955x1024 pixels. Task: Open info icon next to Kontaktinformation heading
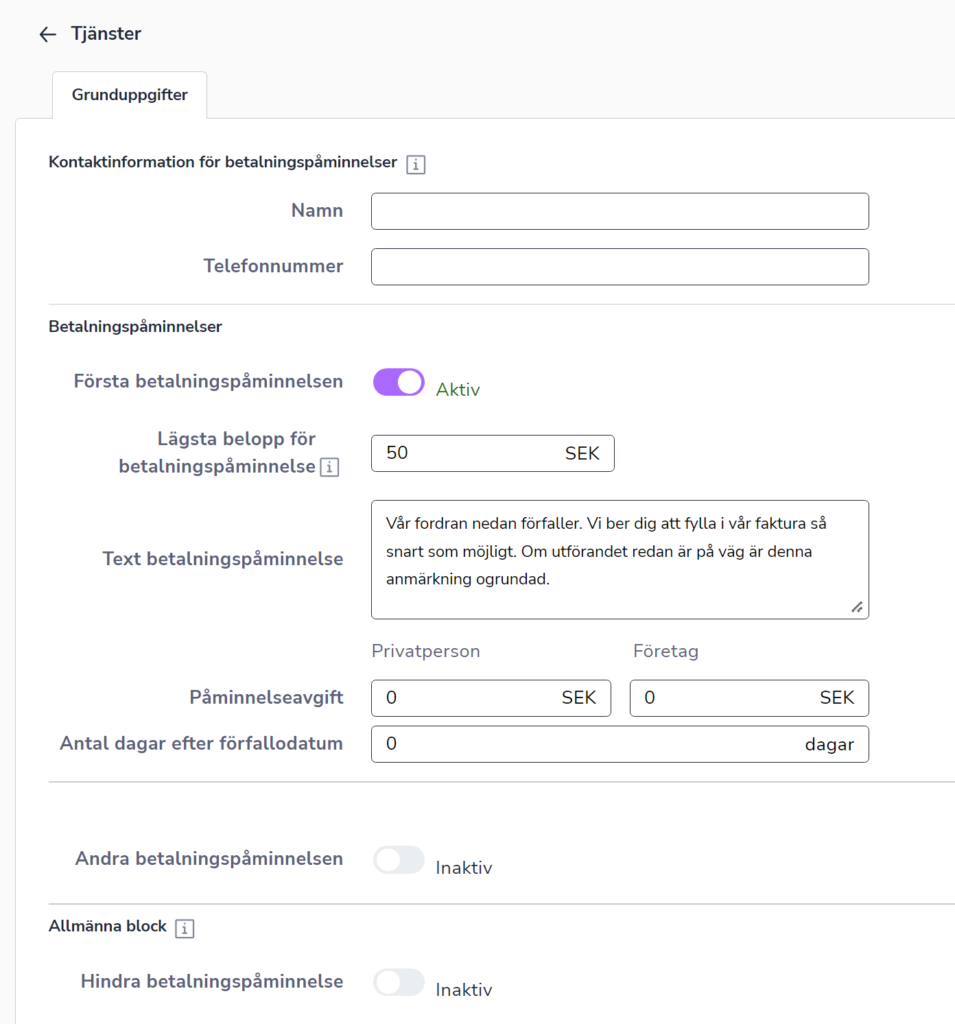pyautogui.click(x=415, y=165)
